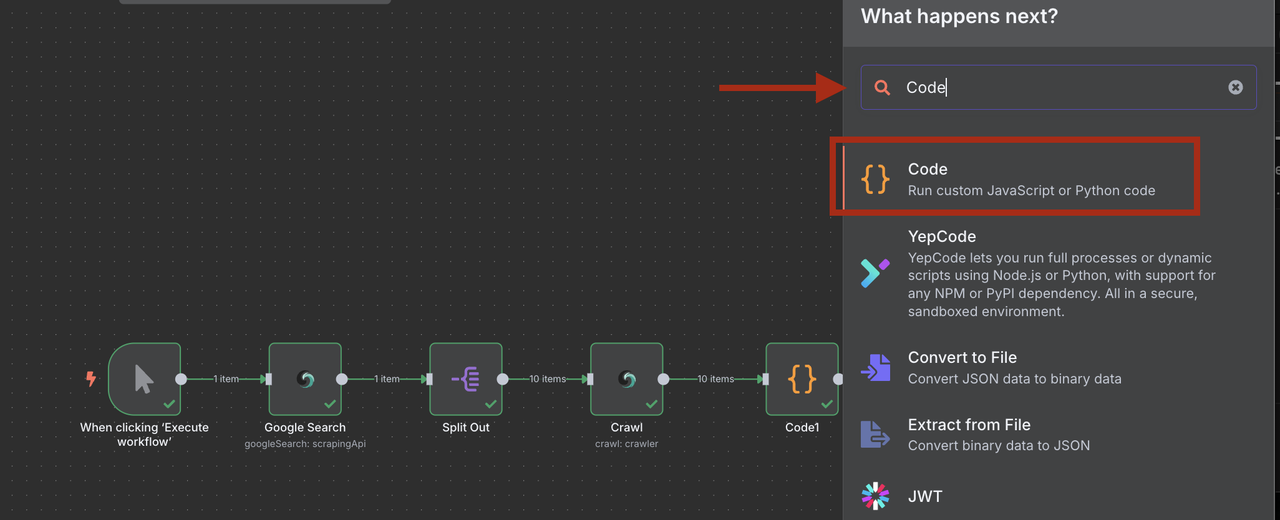The height and width of the screenshot is (520, 1280).
Task: Click the green success checkmark on Code1 node
Action: click(x=826, y=404)
